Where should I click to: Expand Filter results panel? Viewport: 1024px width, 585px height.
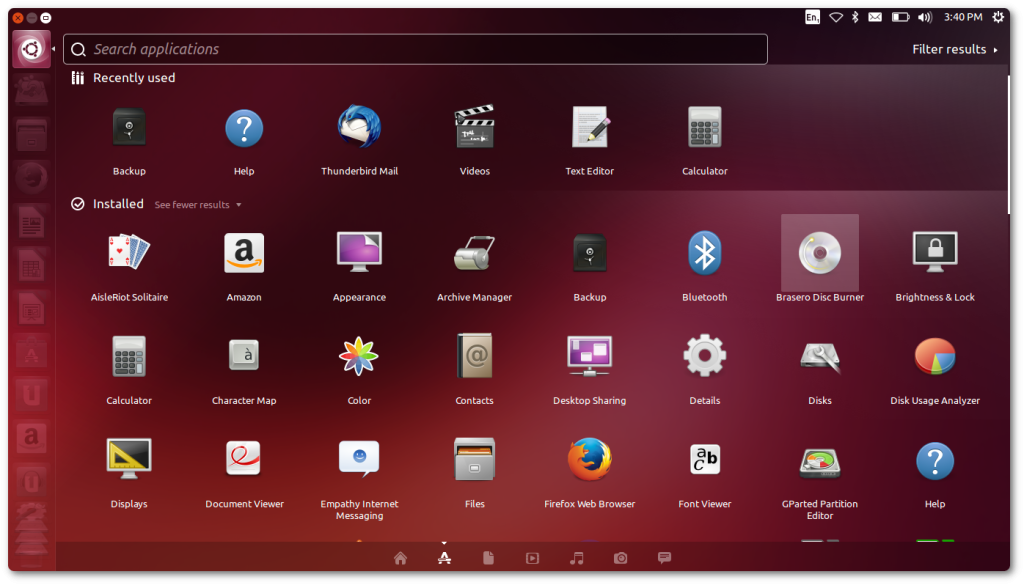954,50
